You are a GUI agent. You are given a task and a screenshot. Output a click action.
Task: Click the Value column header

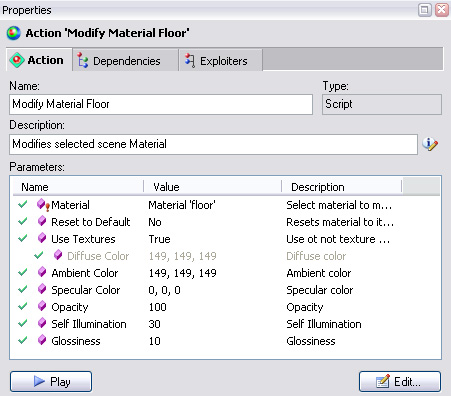point(213,187)
